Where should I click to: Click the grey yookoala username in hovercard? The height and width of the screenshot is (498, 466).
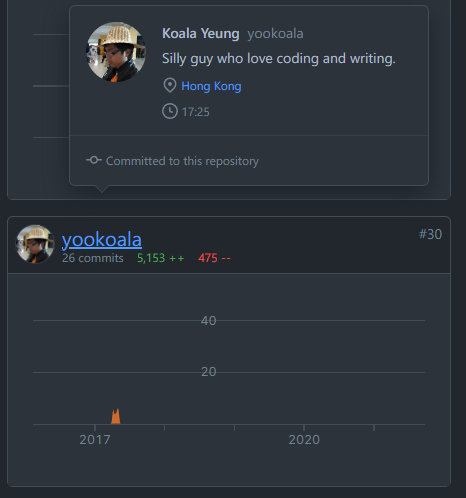tap(275, 33)
